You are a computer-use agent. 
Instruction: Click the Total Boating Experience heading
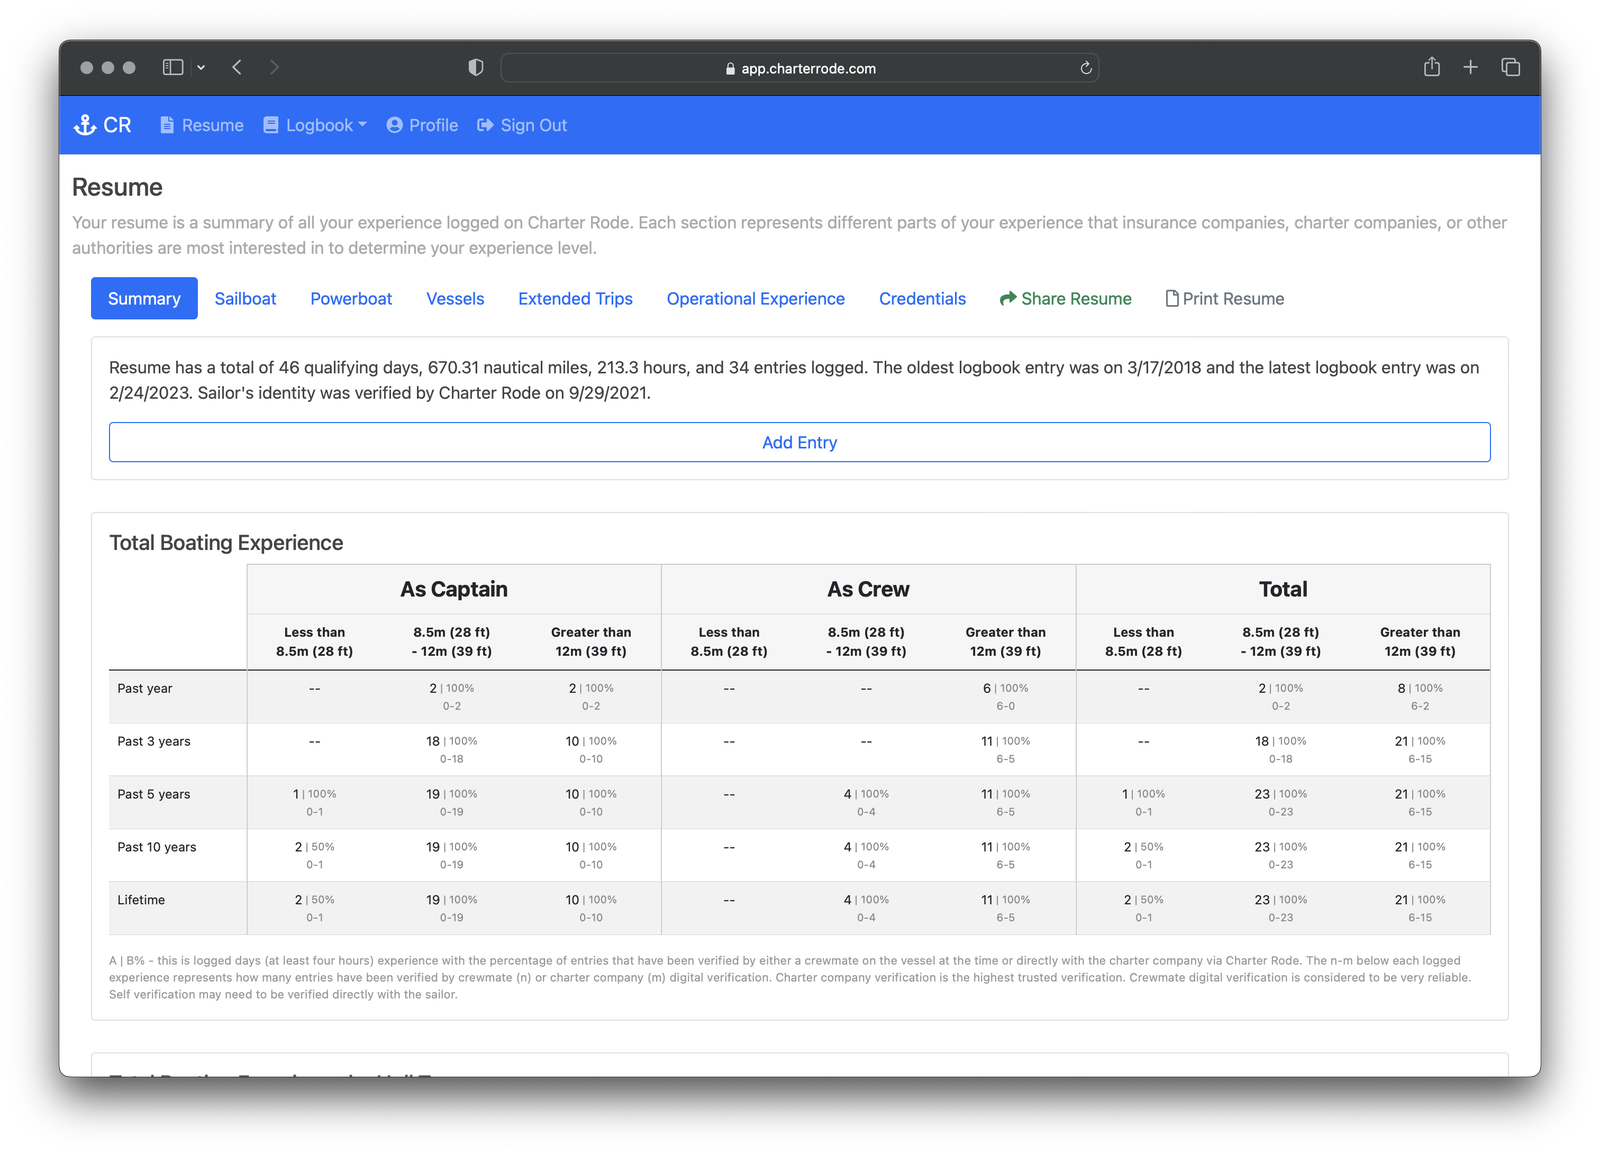click(226, 542)
